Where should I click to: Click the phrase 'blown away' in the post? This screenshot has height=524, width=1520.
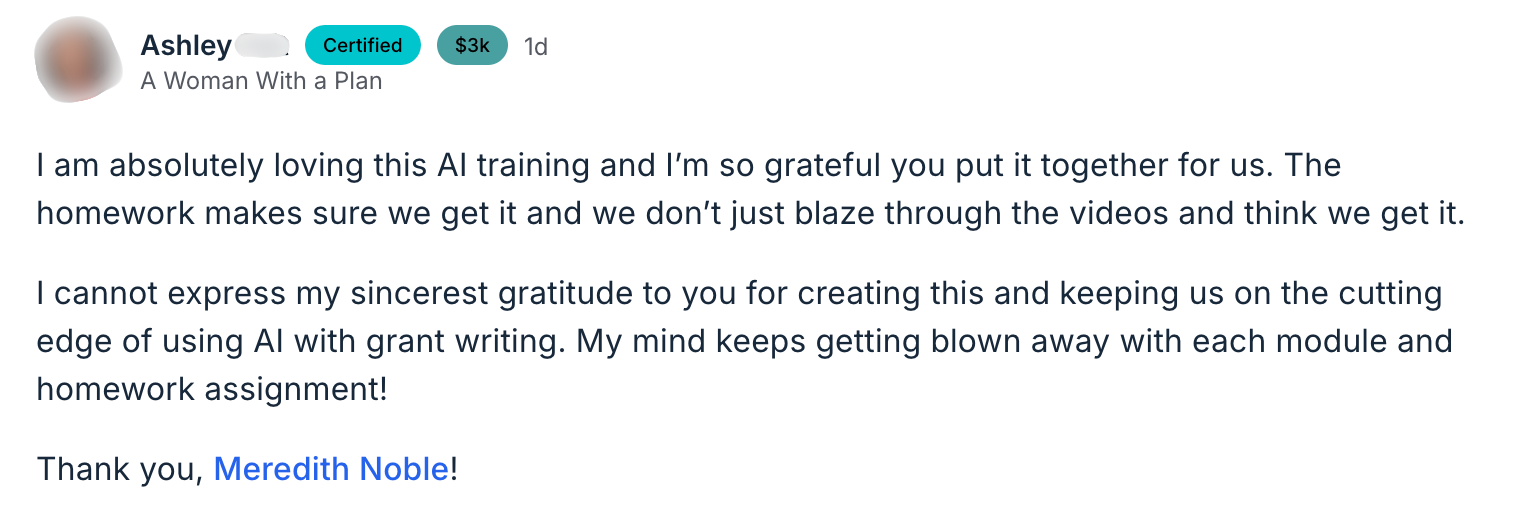(x=1012, y=341)
